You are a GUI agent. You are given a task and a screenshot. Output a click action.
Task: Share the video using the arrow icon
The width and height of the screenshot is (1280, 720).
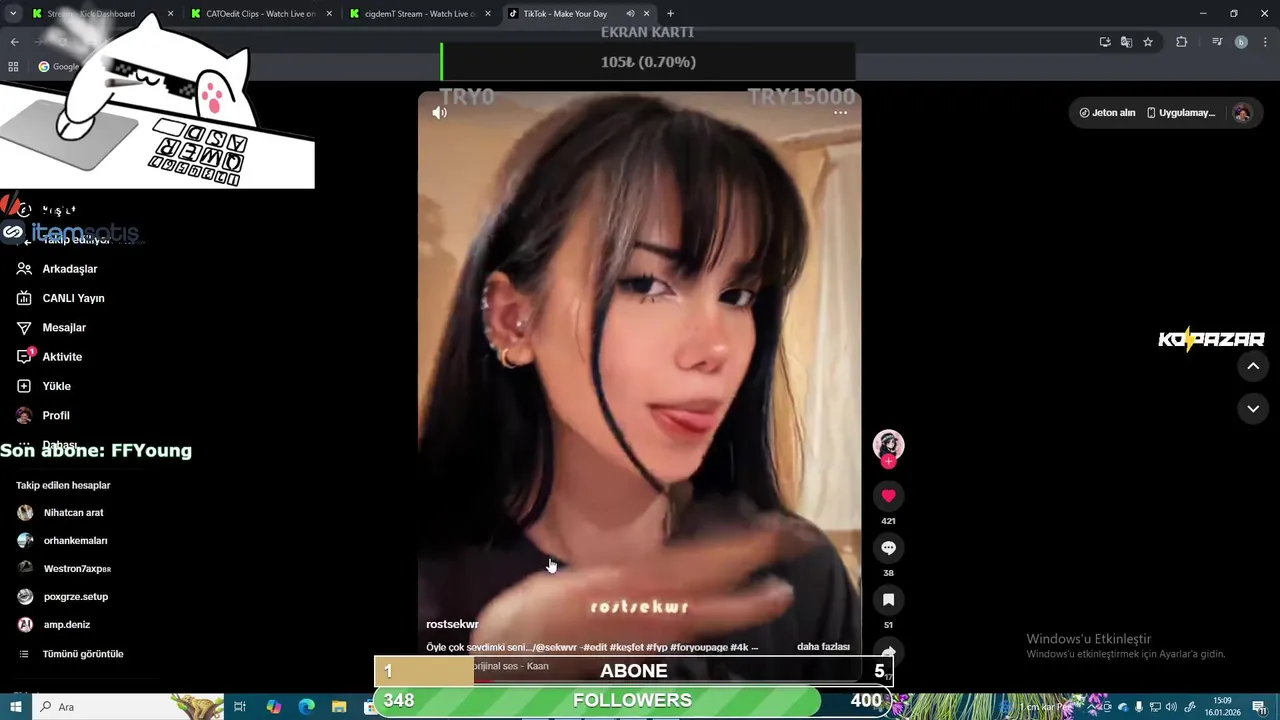(x=888, y=652)
